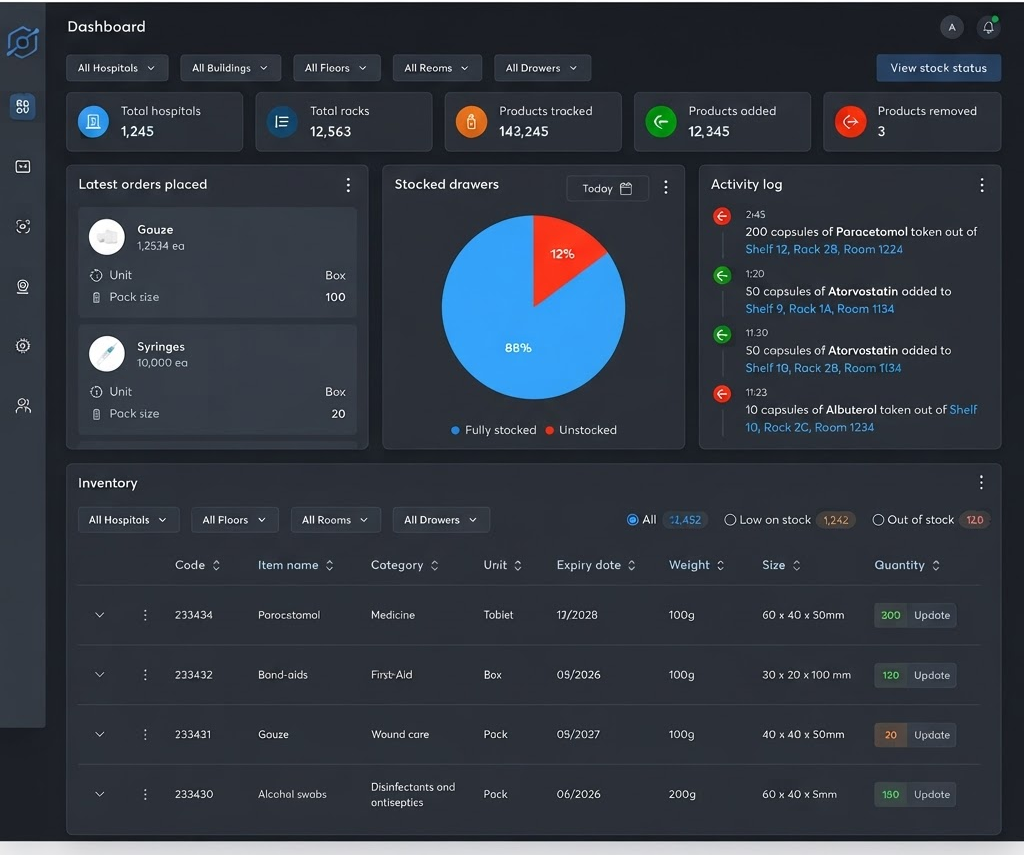Open Shelf 12, Rack 28, Room 1224 link
1024x855 pixels.
coord(824,250)
